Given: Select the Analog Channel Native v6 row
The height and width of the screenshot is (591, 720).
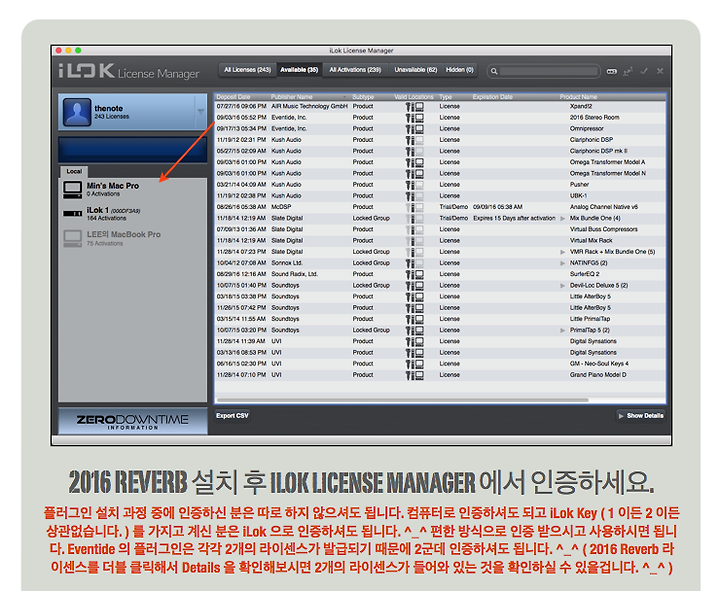Looking at the screenshot, I should click(x=440, y=207).
